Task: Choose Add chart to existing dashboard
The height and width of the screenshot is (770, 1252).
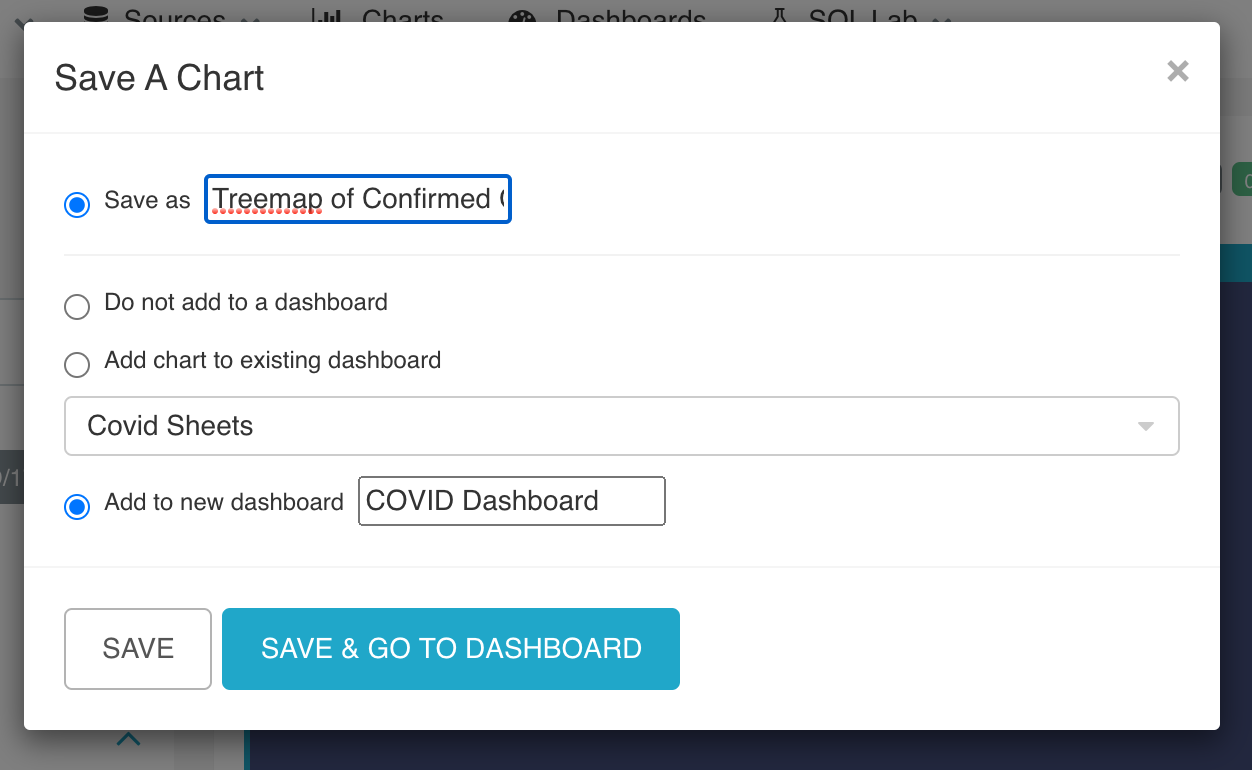Action: [x=77, y=365]
